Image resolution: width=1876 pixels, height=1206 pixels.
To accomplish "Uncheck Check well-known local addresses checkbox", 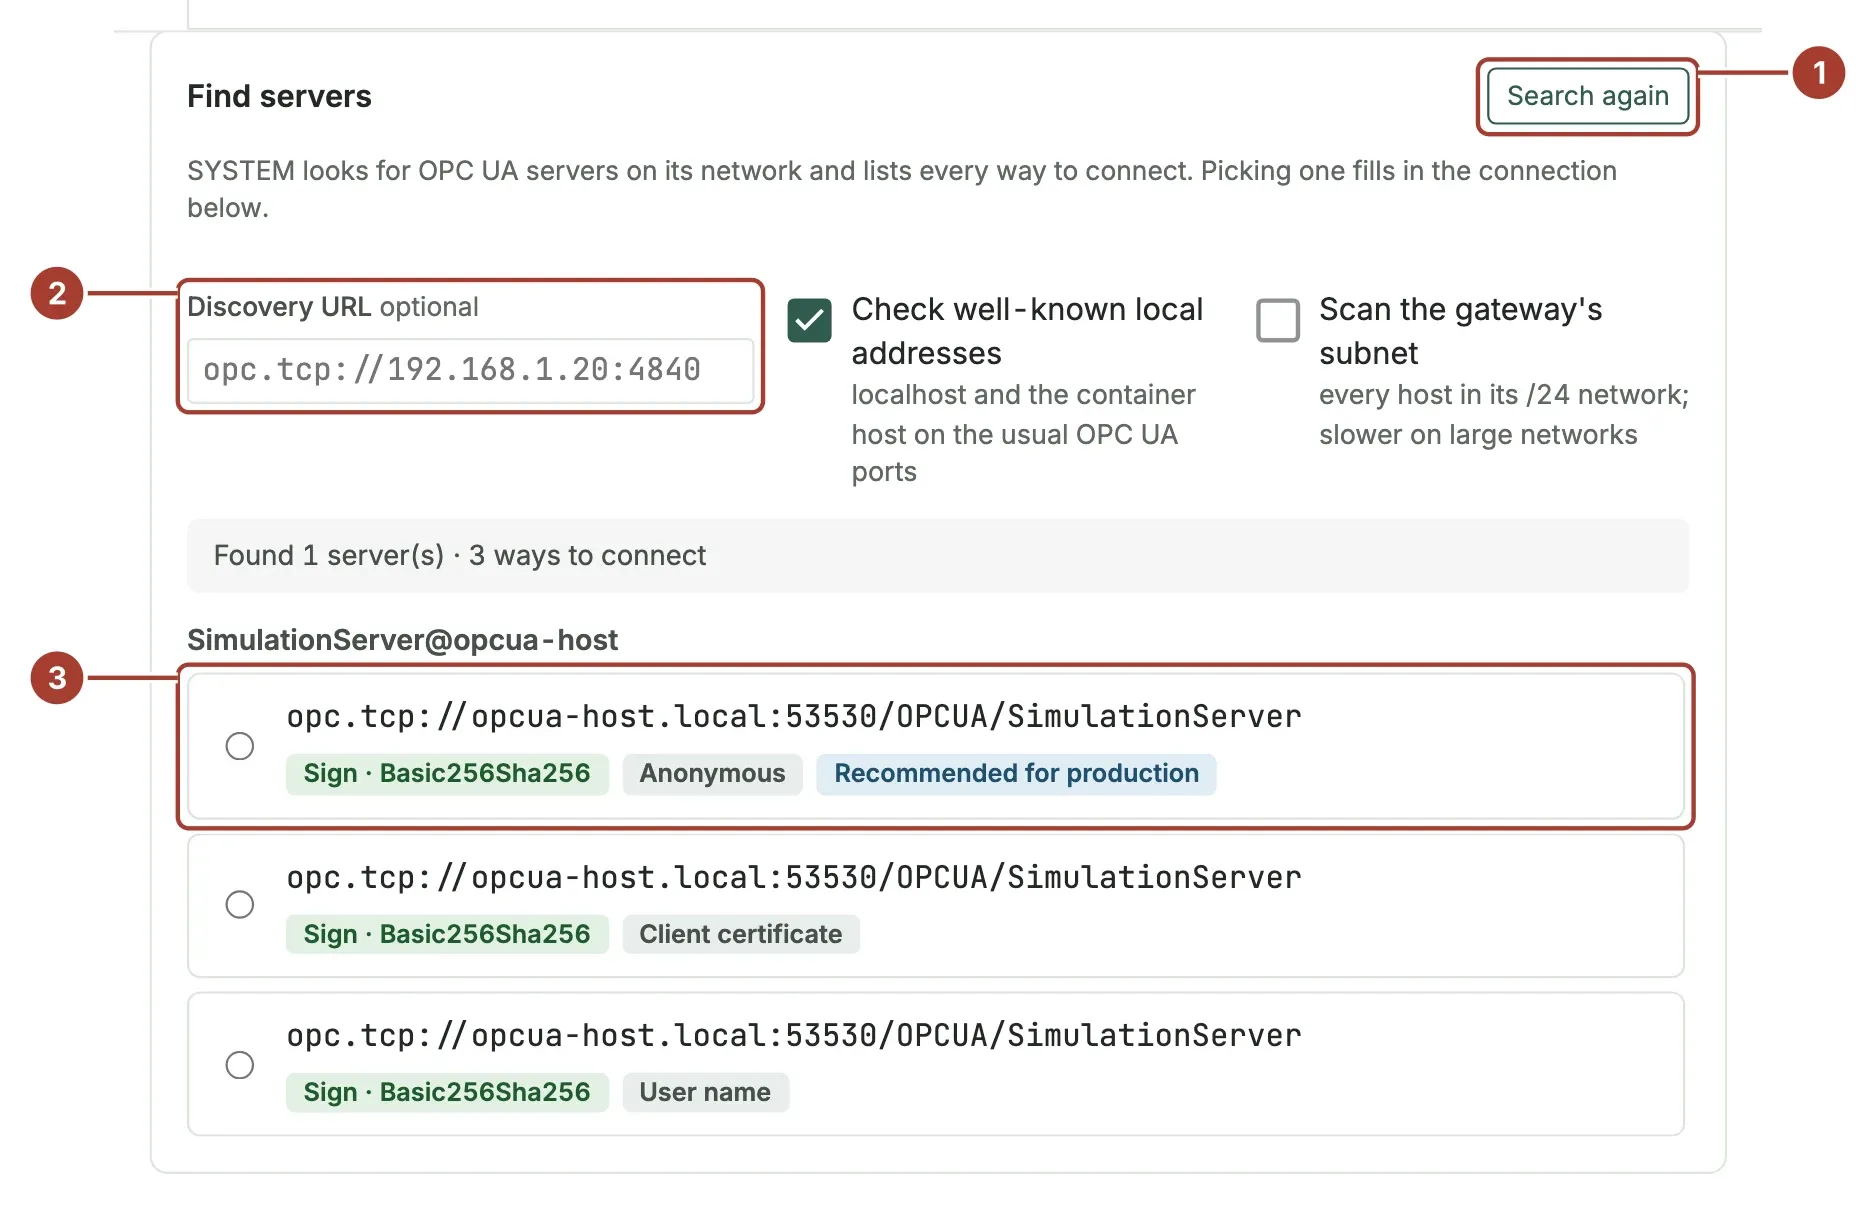I will tap(809, 320).
